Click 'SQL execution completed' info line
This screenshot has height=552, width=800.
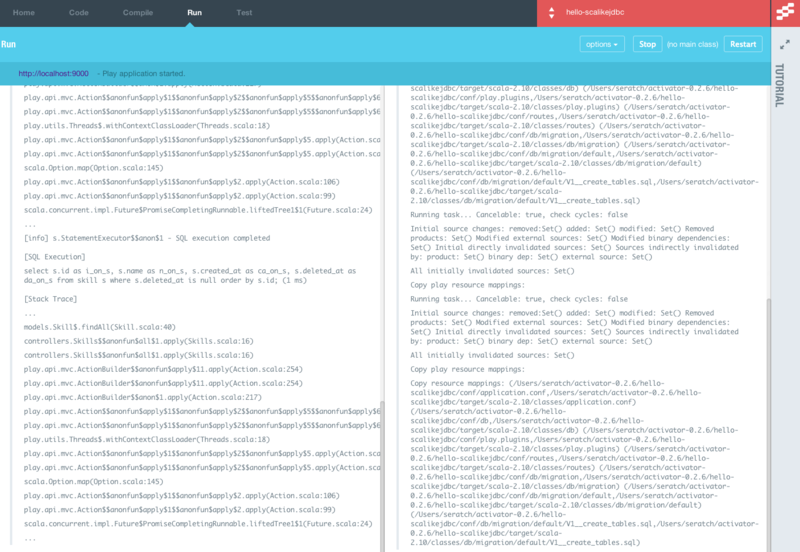point(147,238)
